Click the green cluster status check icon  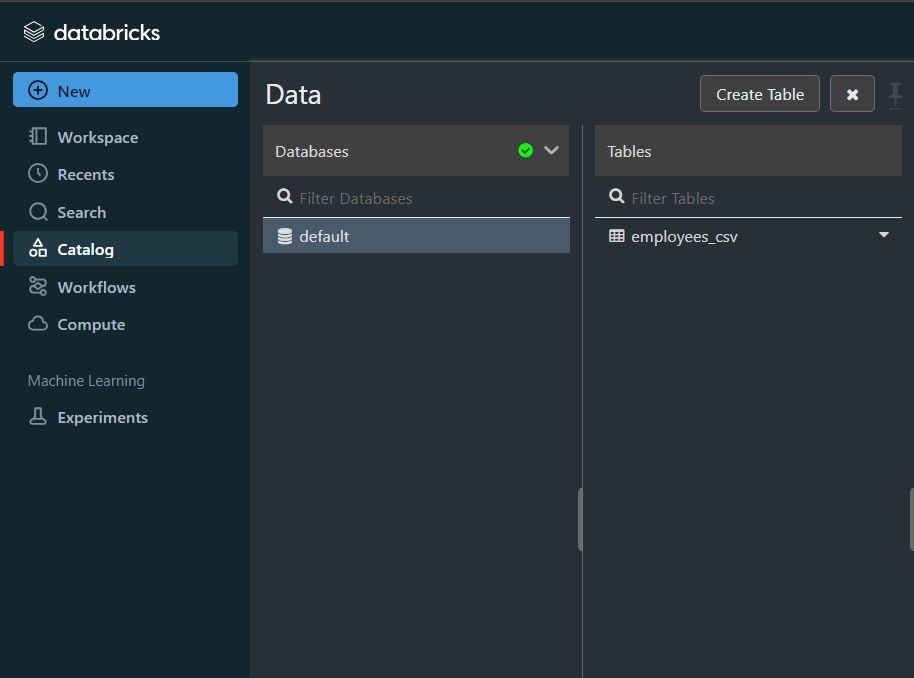tap(525, 150)
